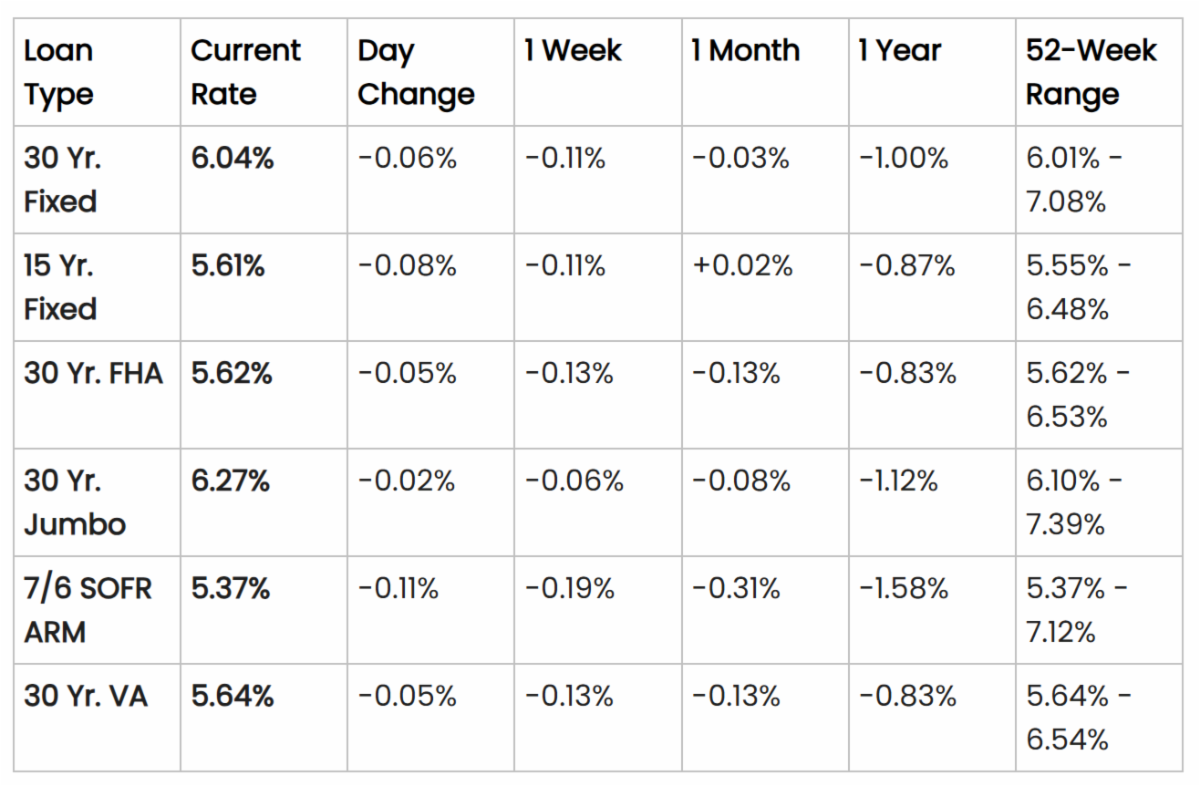Select the 30 Yr. Fixed row label
The height and width of the screenshot is (786, 1200).
click(x=61, y=180)
